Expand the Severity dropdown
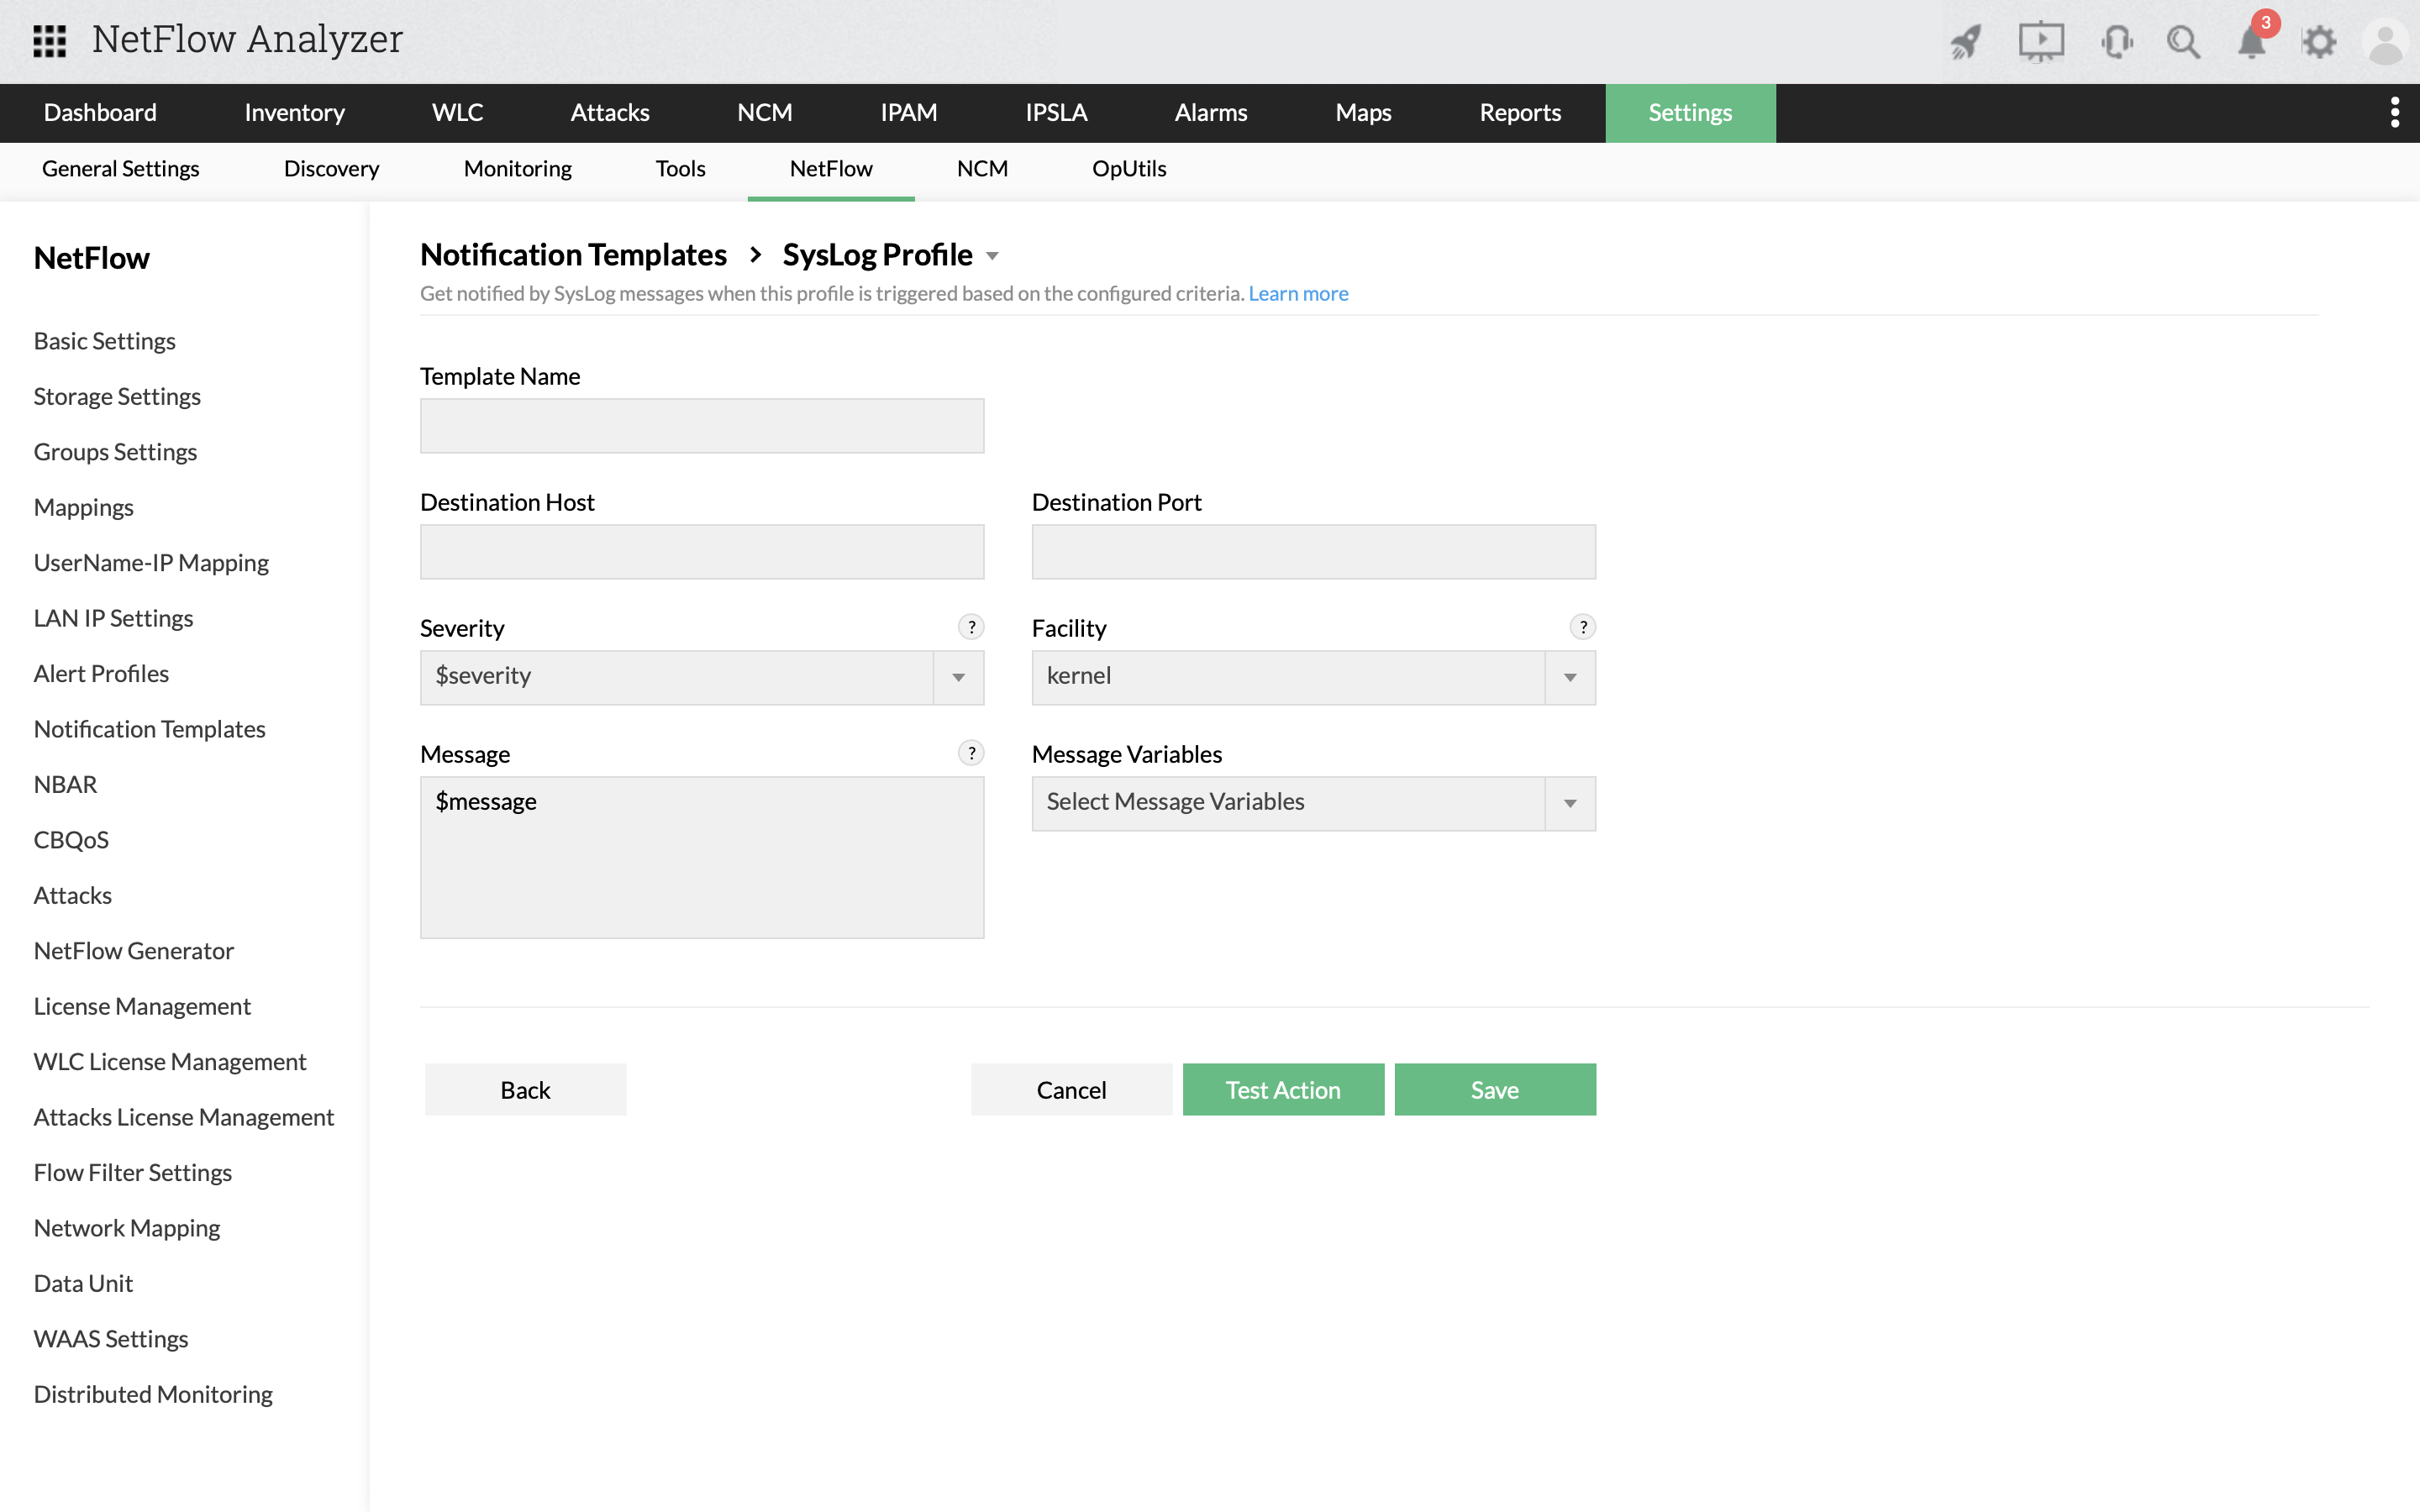 pyautogui.click(x=958, y=677)
